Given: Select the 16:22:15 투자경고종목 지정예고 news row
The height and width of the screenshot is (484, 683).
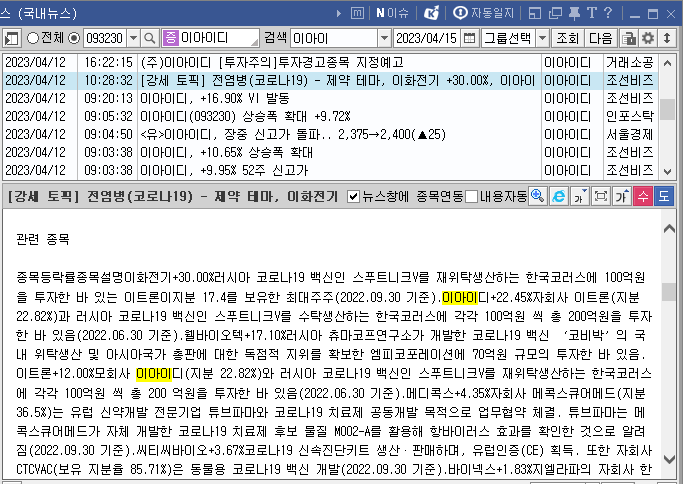Looking at the screenshot, I should tap(331, 63).
